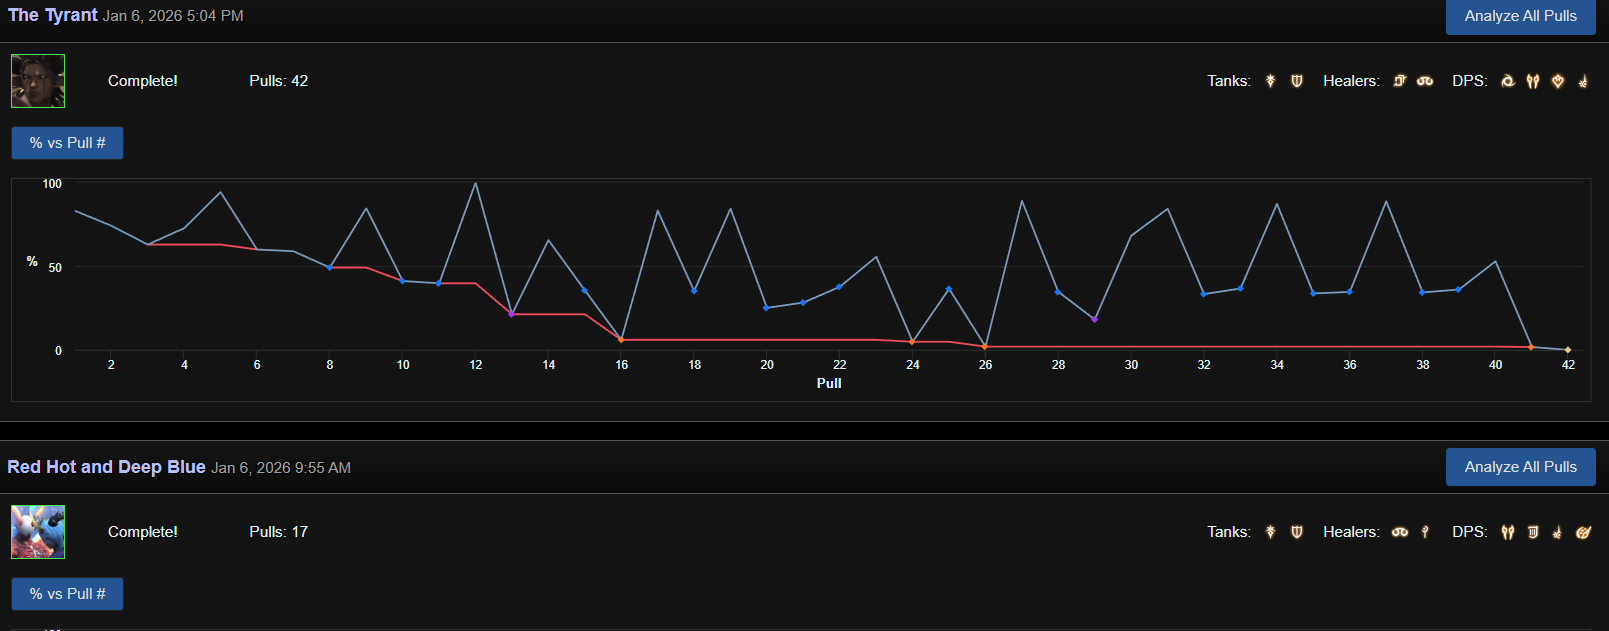Screen dimensions: 1609x631
Task: Click the blue marker at pull 36
Action: (x=1350, y=292)
